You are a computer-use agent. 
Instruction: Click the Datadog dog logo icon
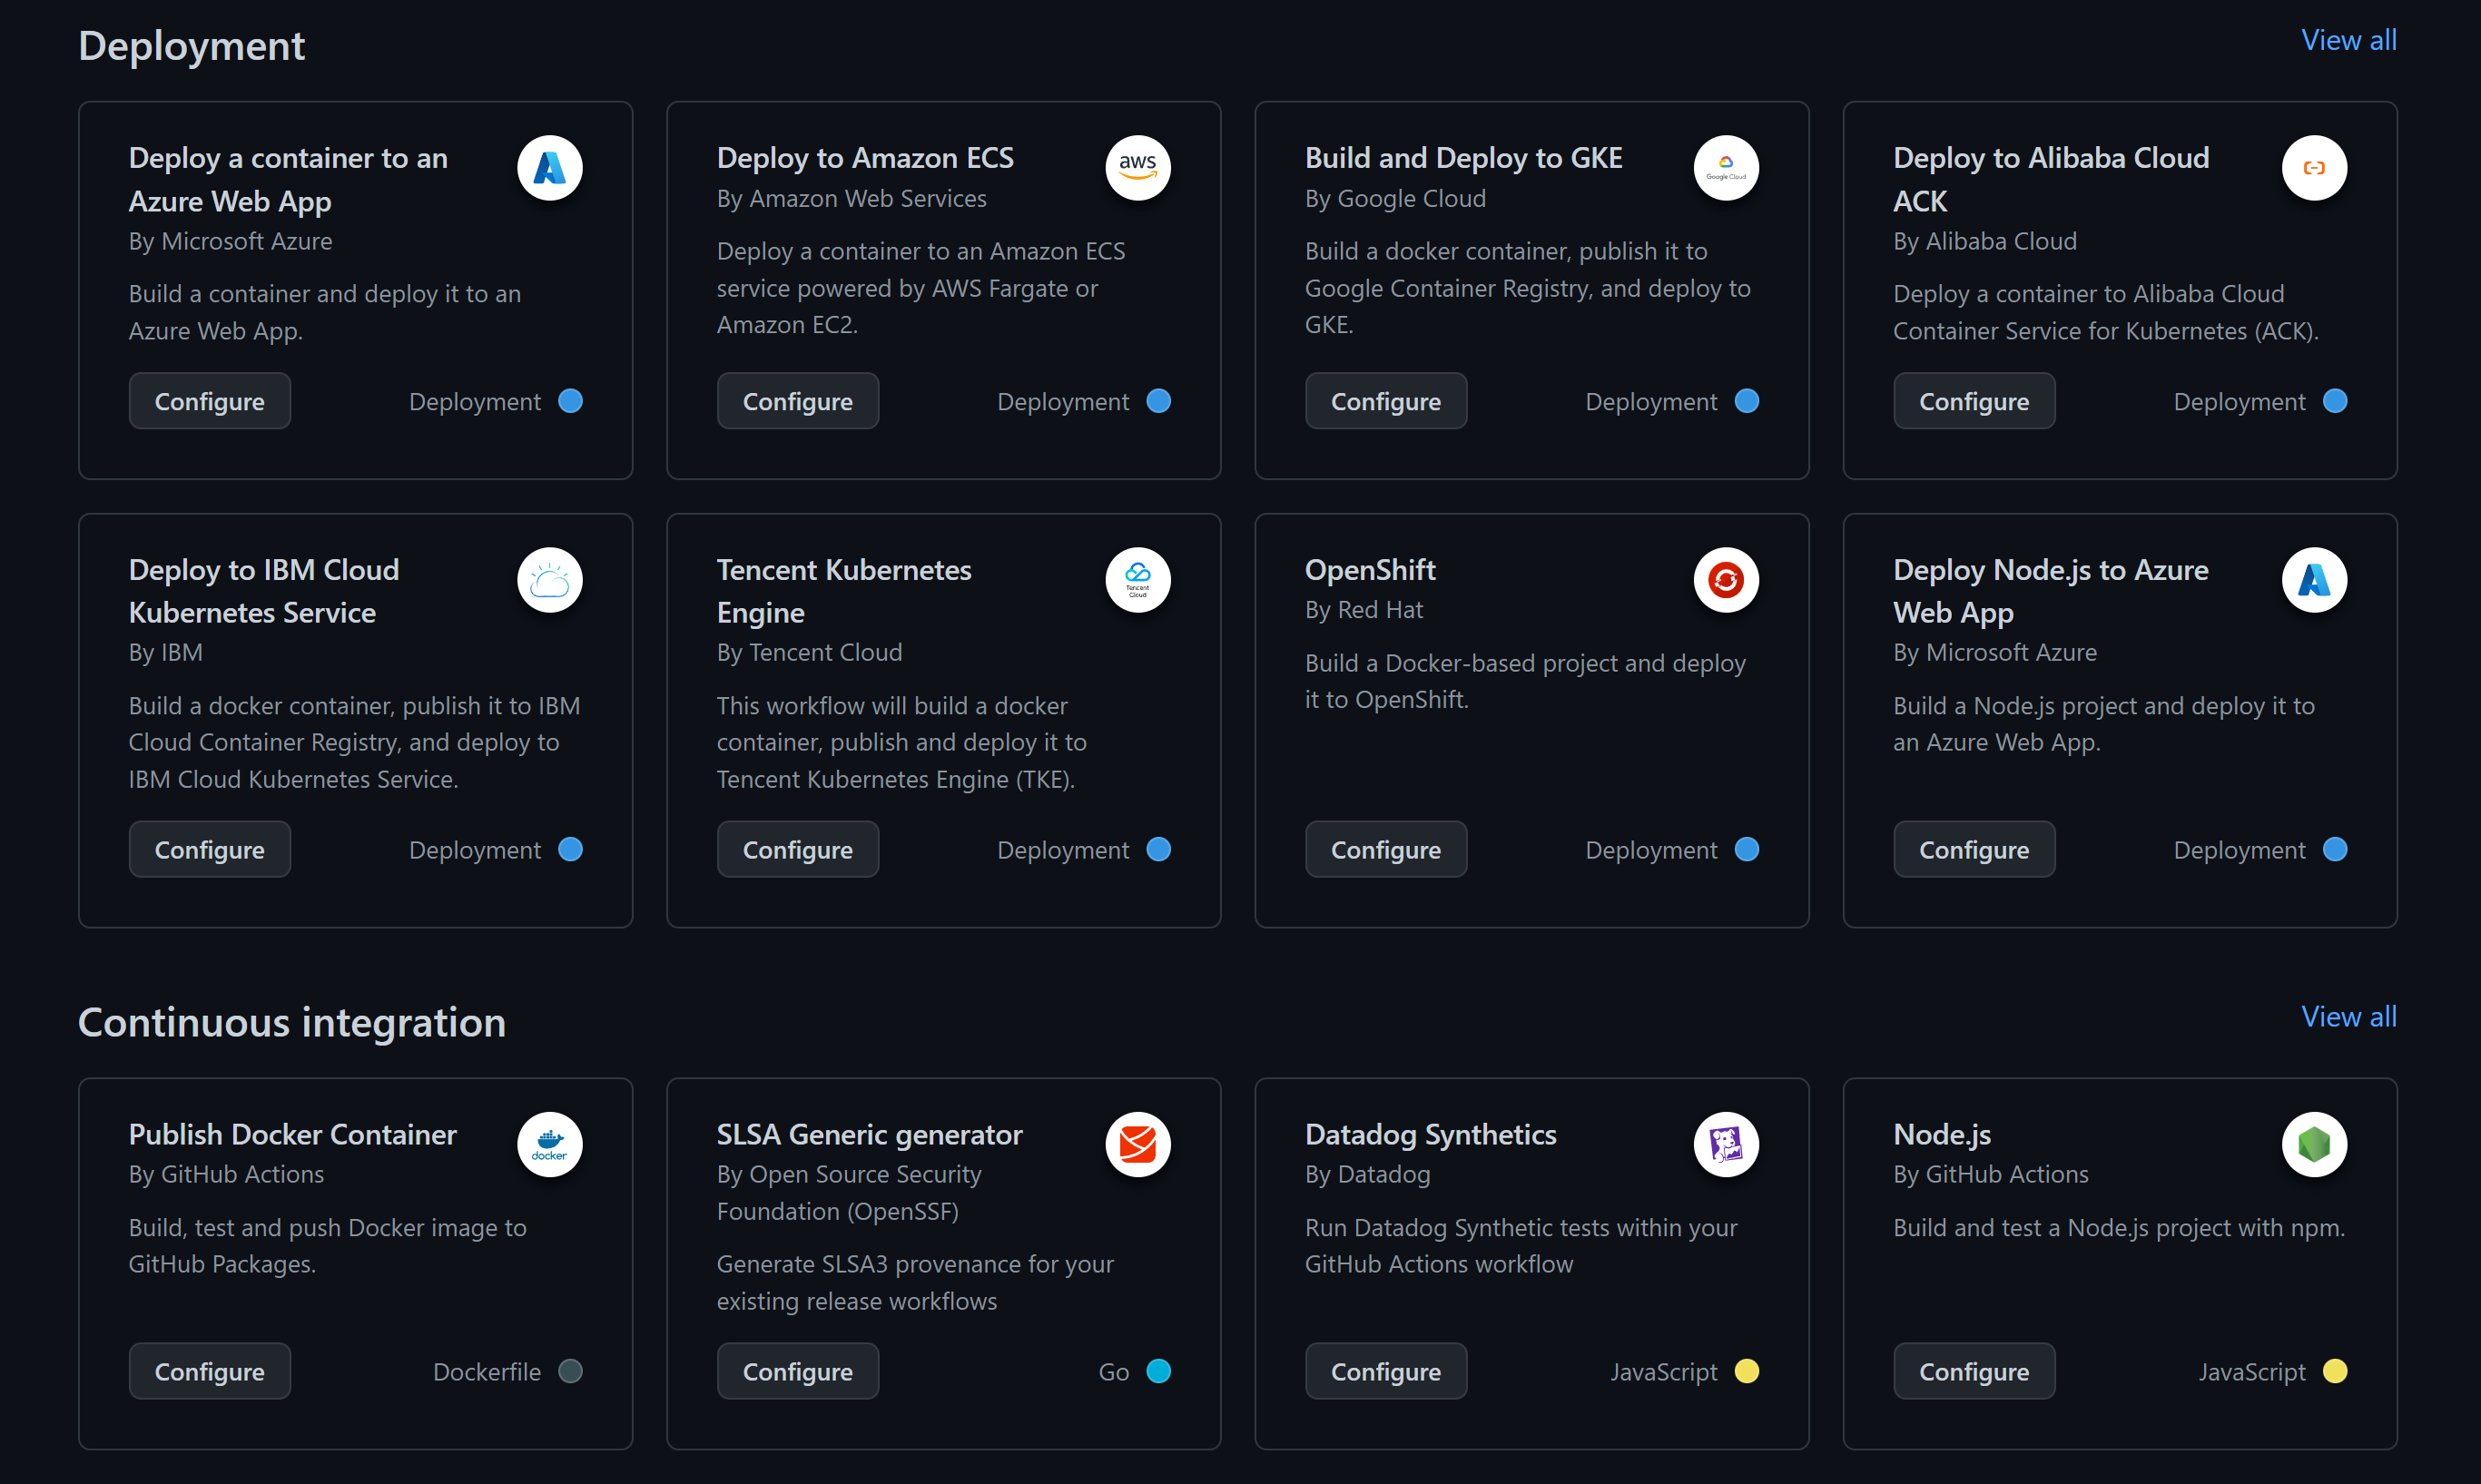coord(1725,1144)
